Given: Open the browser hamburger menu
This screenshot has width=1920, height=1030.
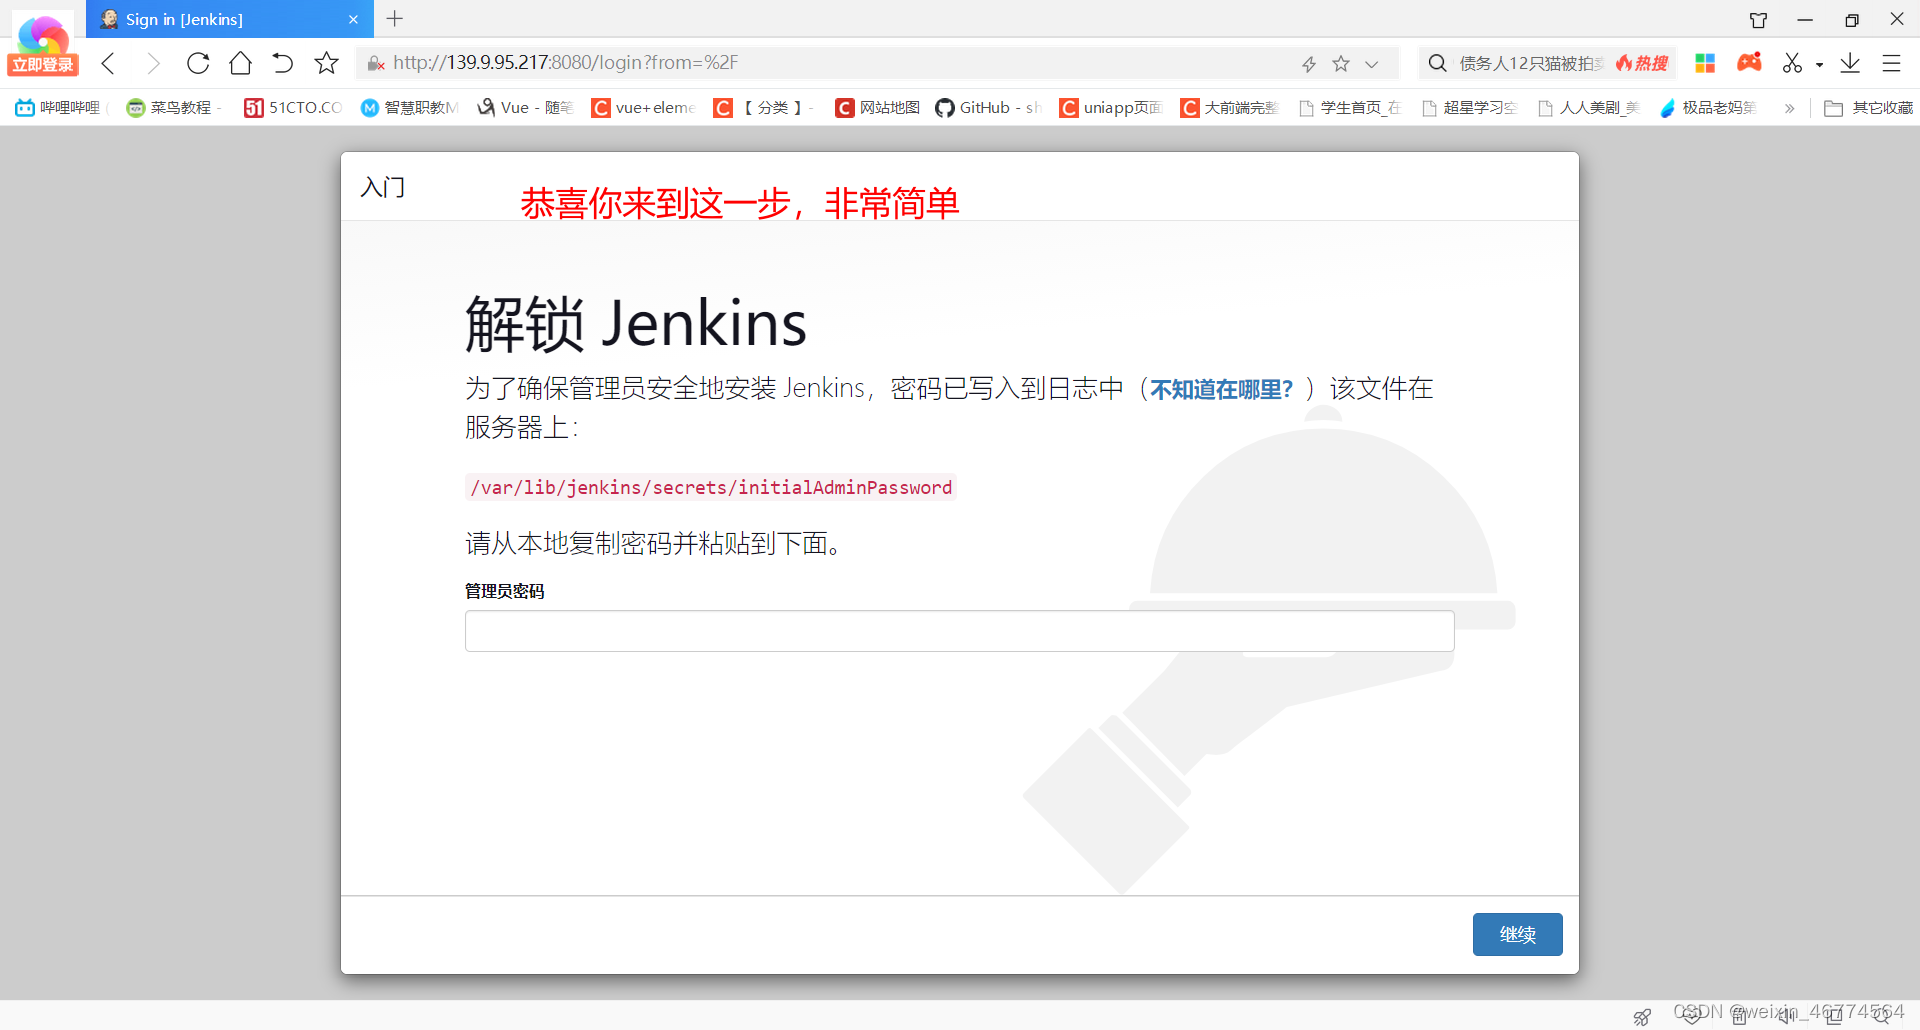Looking at the screenshot, I should point(1891,63).
